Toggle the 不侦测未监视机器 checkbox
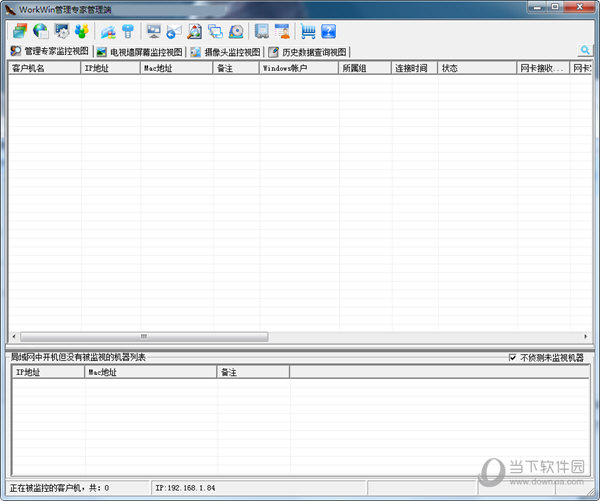 tap(513, 357)
